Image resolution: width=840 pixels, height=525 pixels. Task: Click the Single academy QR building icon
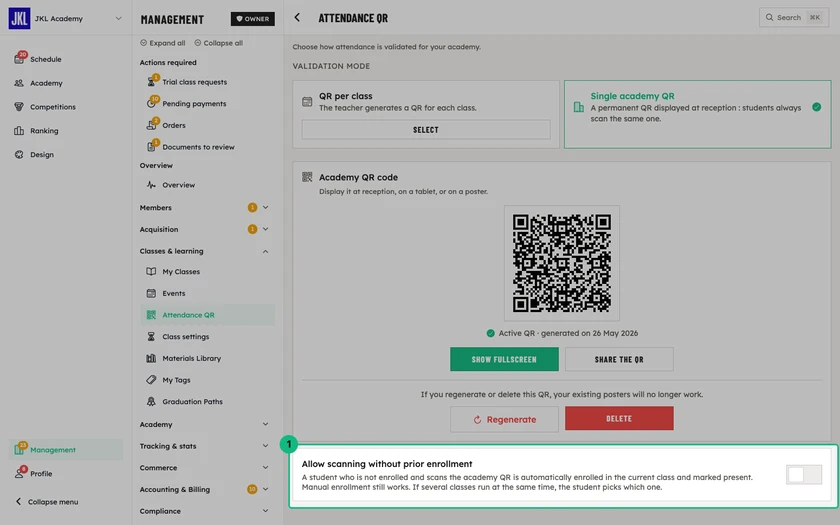(x=579, y=107)
